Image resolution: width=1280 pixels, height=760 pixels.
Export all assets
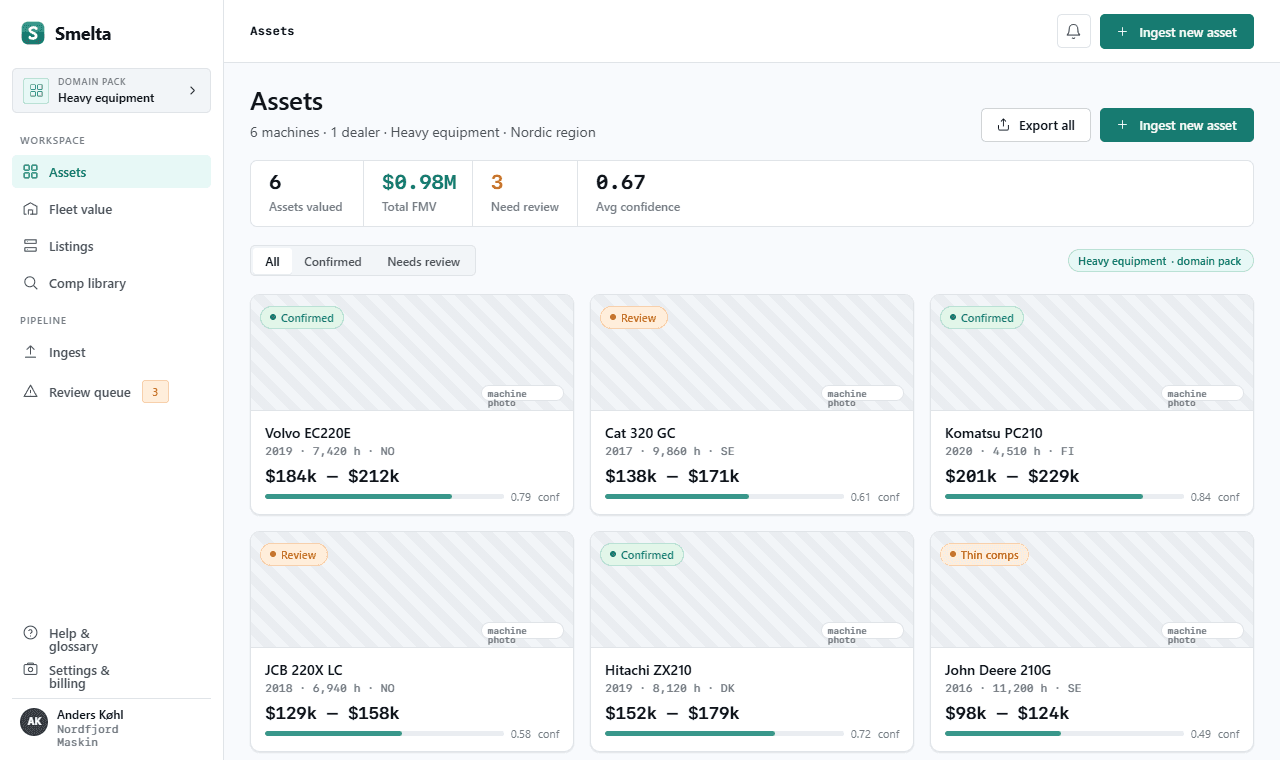[1036, 125]
